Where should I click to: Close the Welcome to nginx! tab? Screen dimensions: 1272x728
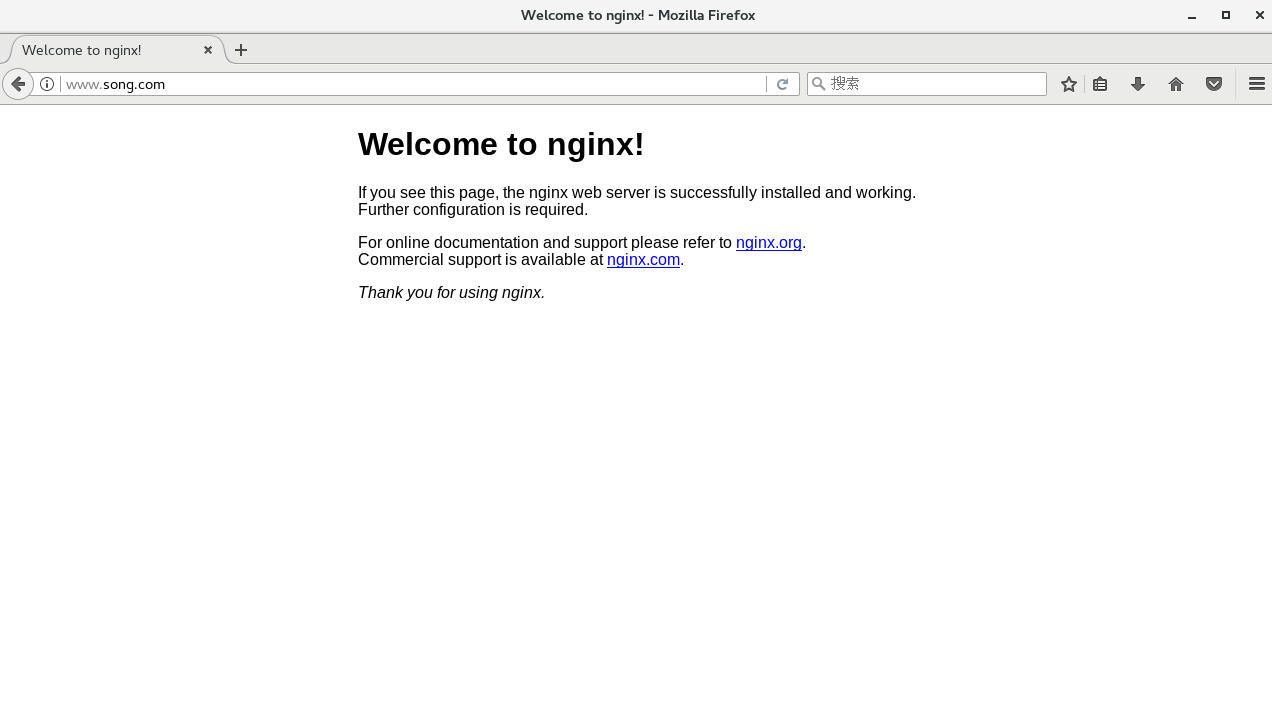[x=208, y=50]
